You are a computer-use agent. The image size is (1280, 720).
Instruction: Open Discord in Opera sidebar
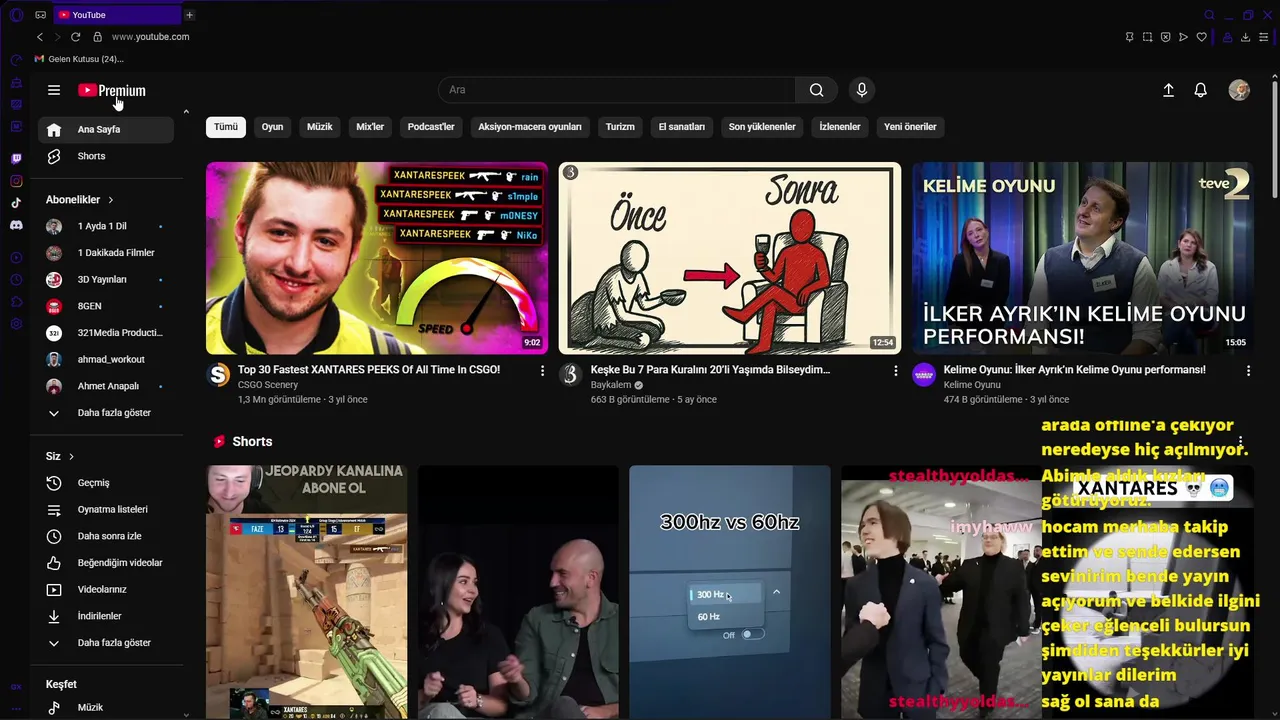[16, 225]
